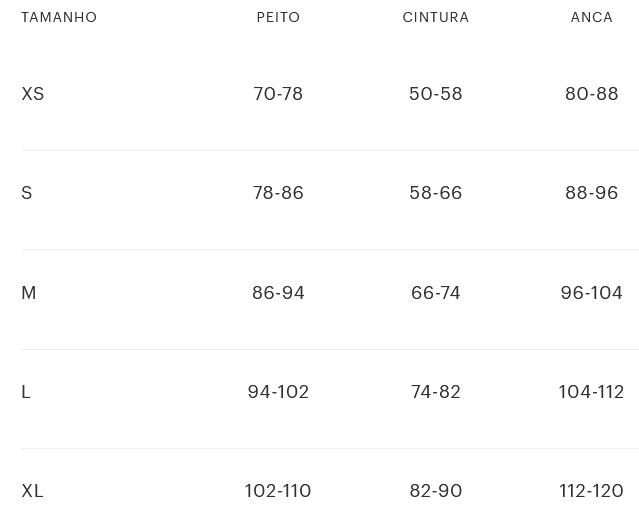The image size is (639, 517).
Task: Select the L size row label
Action: (26, 391)
